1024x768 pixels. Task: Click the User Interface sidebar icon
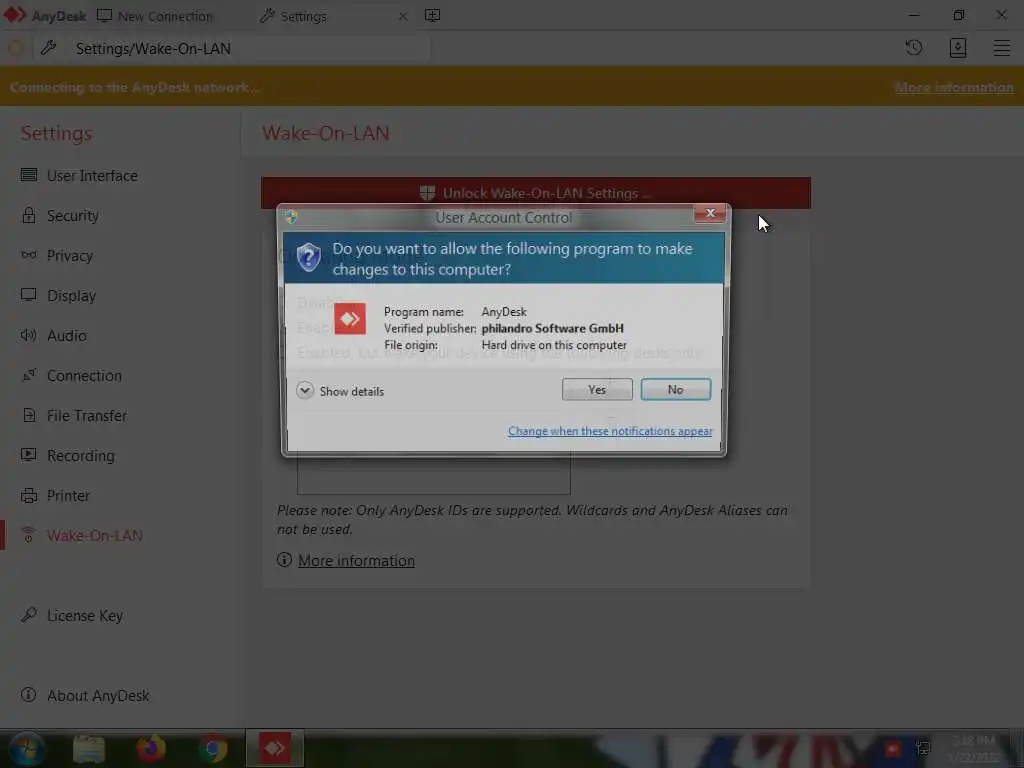[29, 174]
